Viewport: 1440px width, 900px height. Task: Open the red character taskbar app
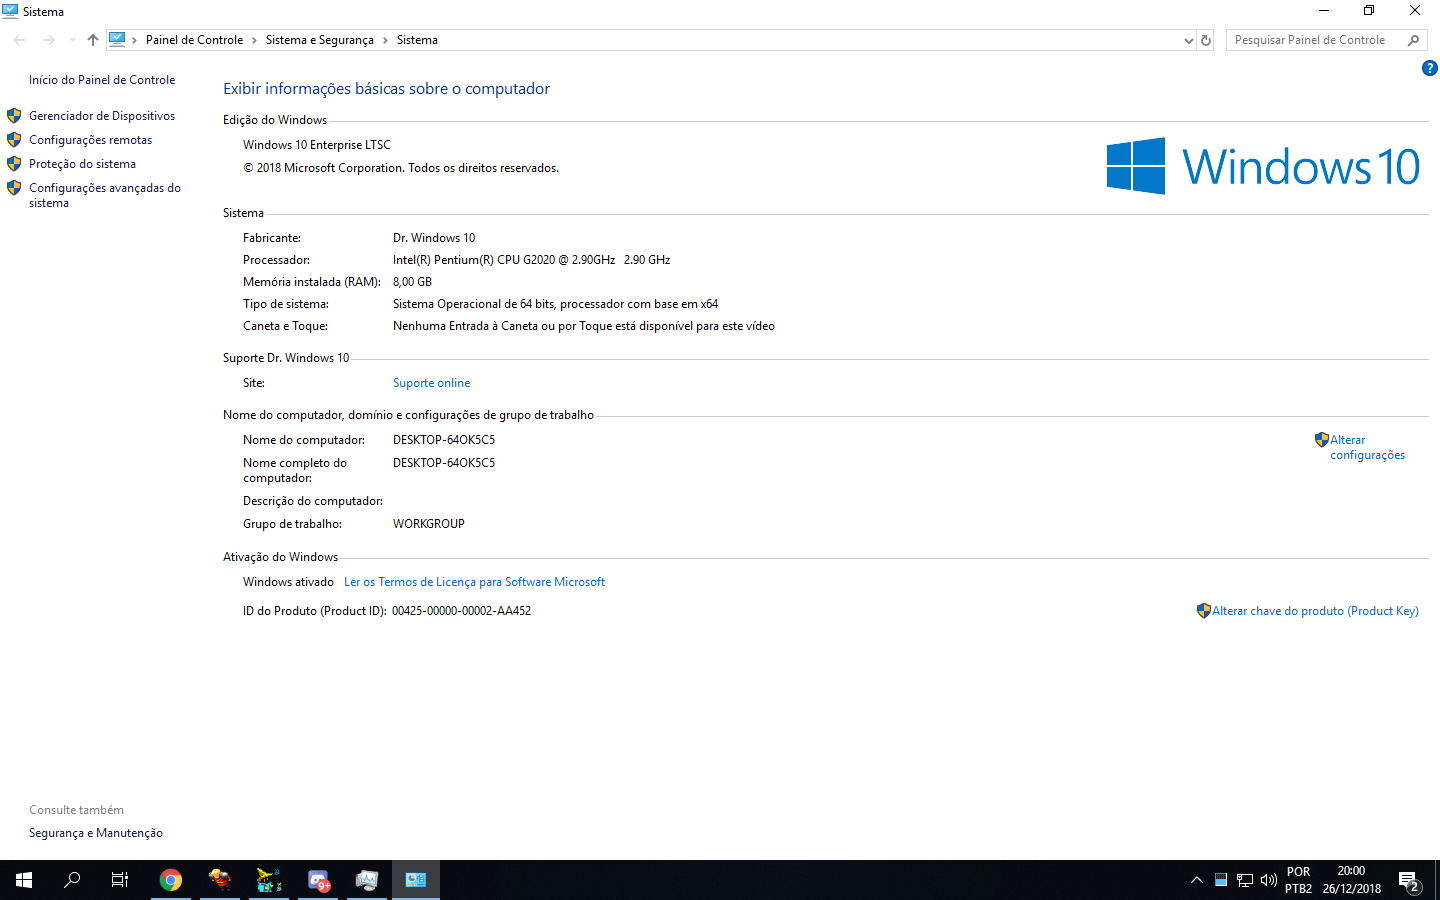pos(219,880)
